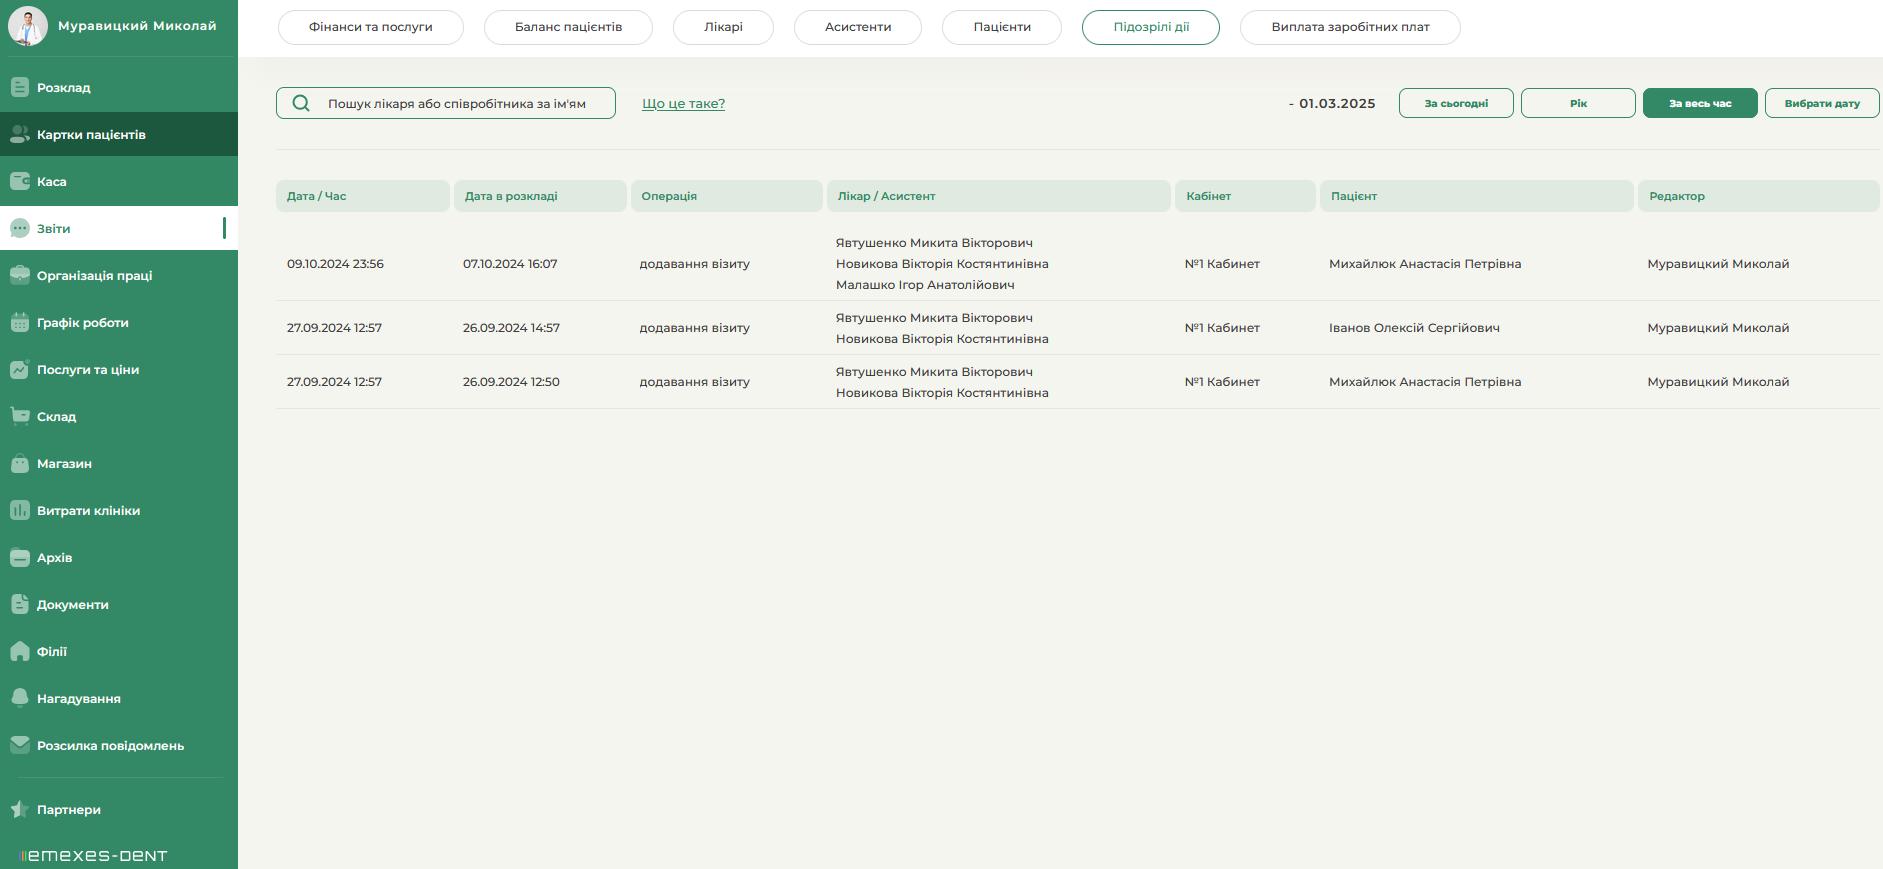1883x869 pixels.
Task: Click the chart icon beside Послуги та ціни
Action: pyautogui.click(x=19, y=369)
